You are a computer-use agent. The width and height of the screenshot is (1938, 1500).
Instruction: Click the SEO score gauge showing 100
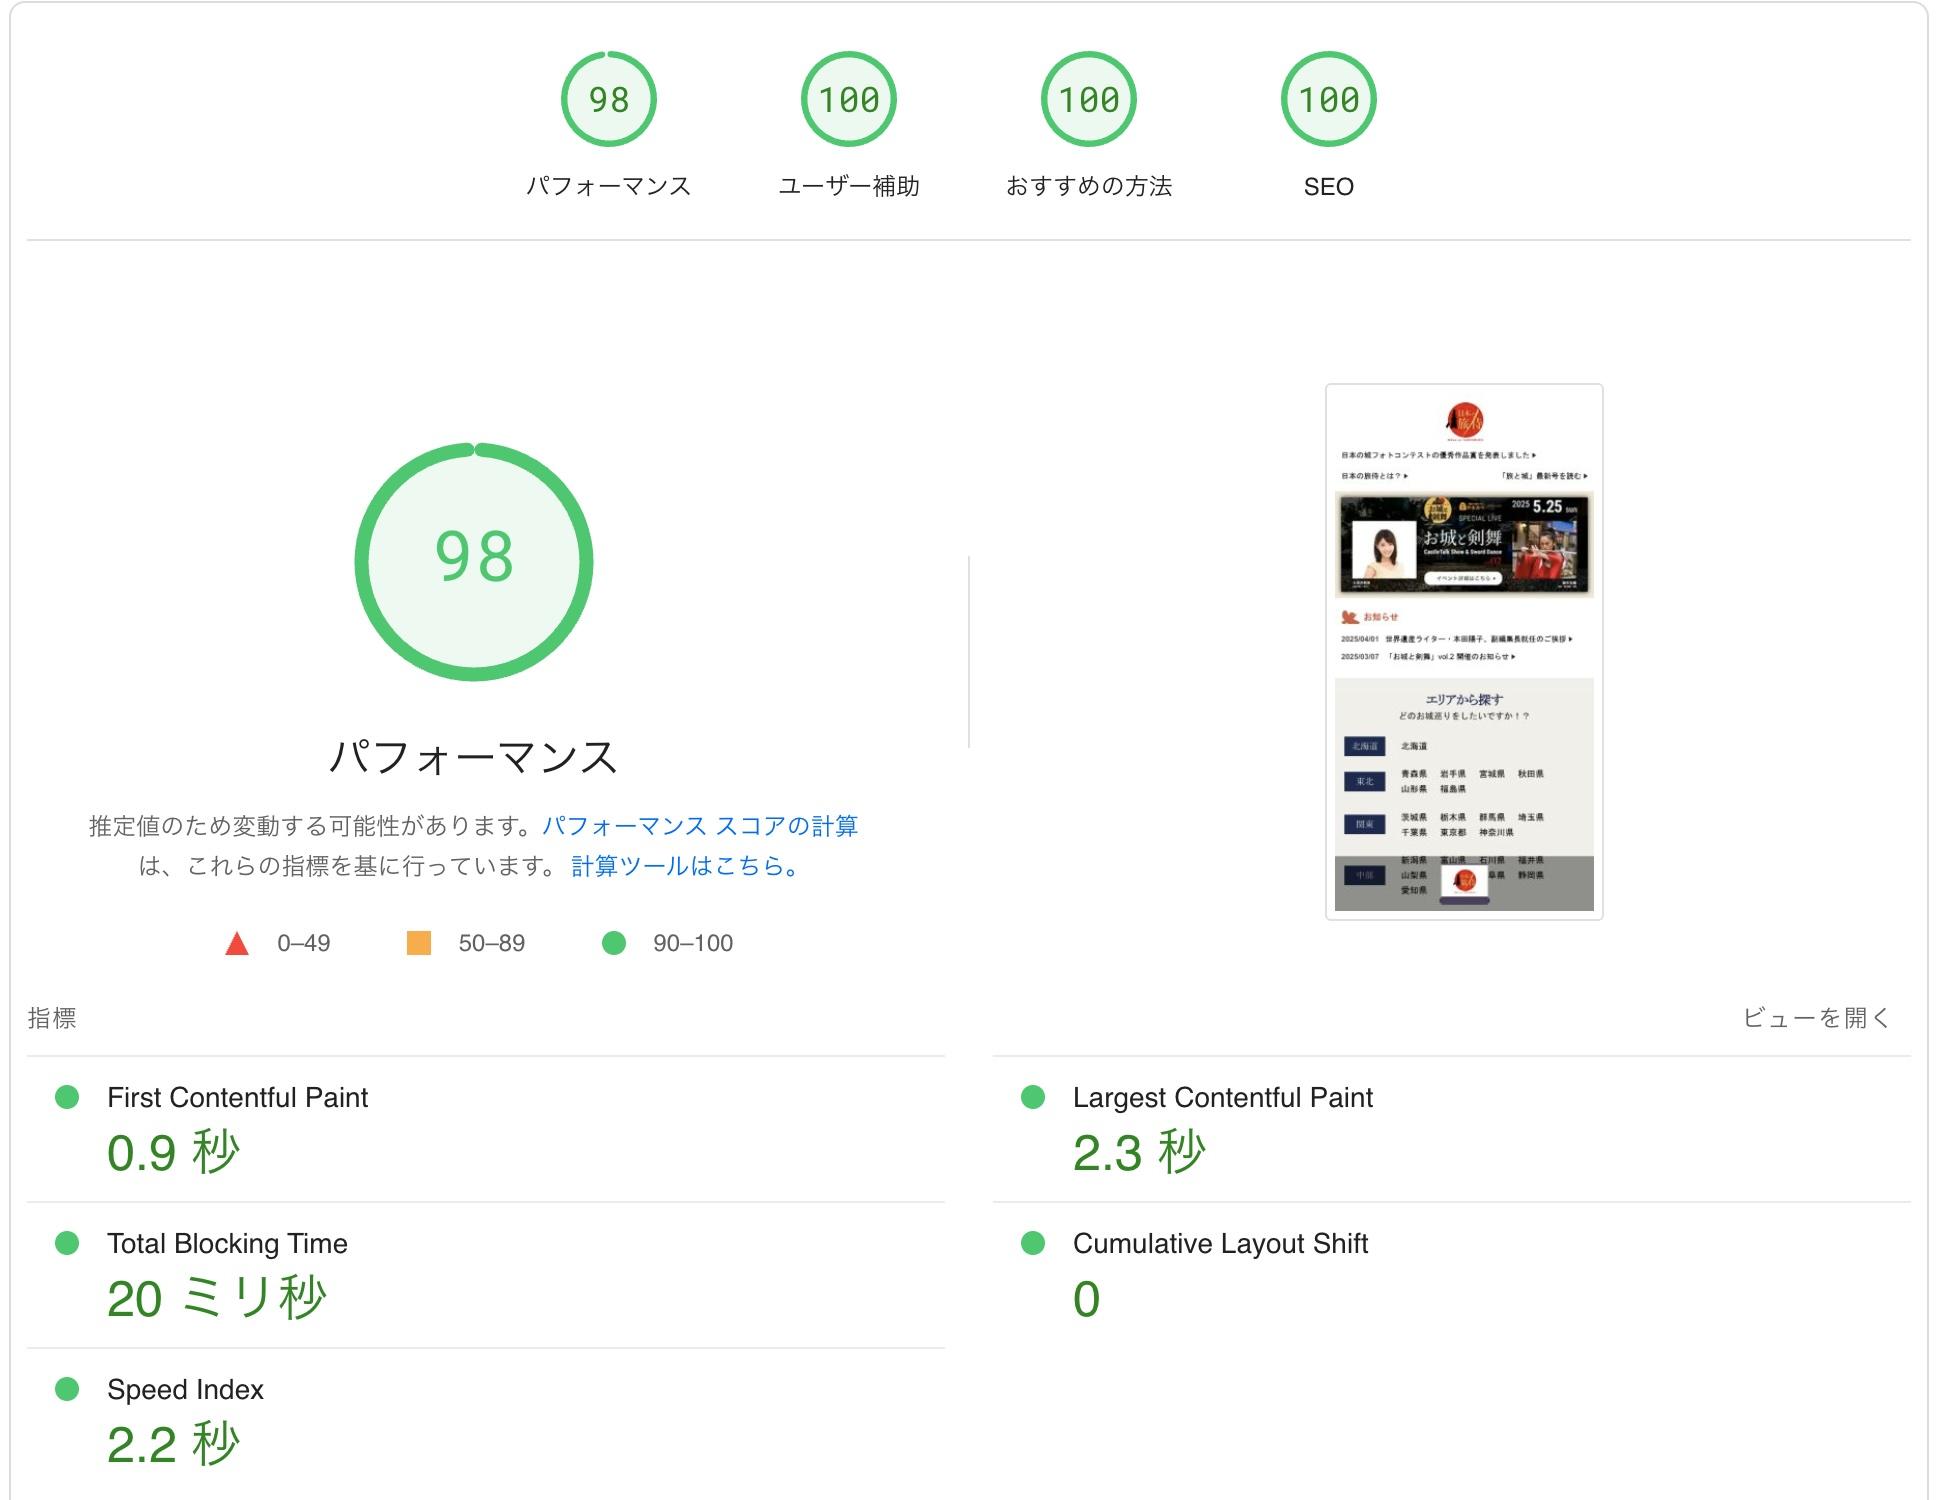pos(1328,99)
